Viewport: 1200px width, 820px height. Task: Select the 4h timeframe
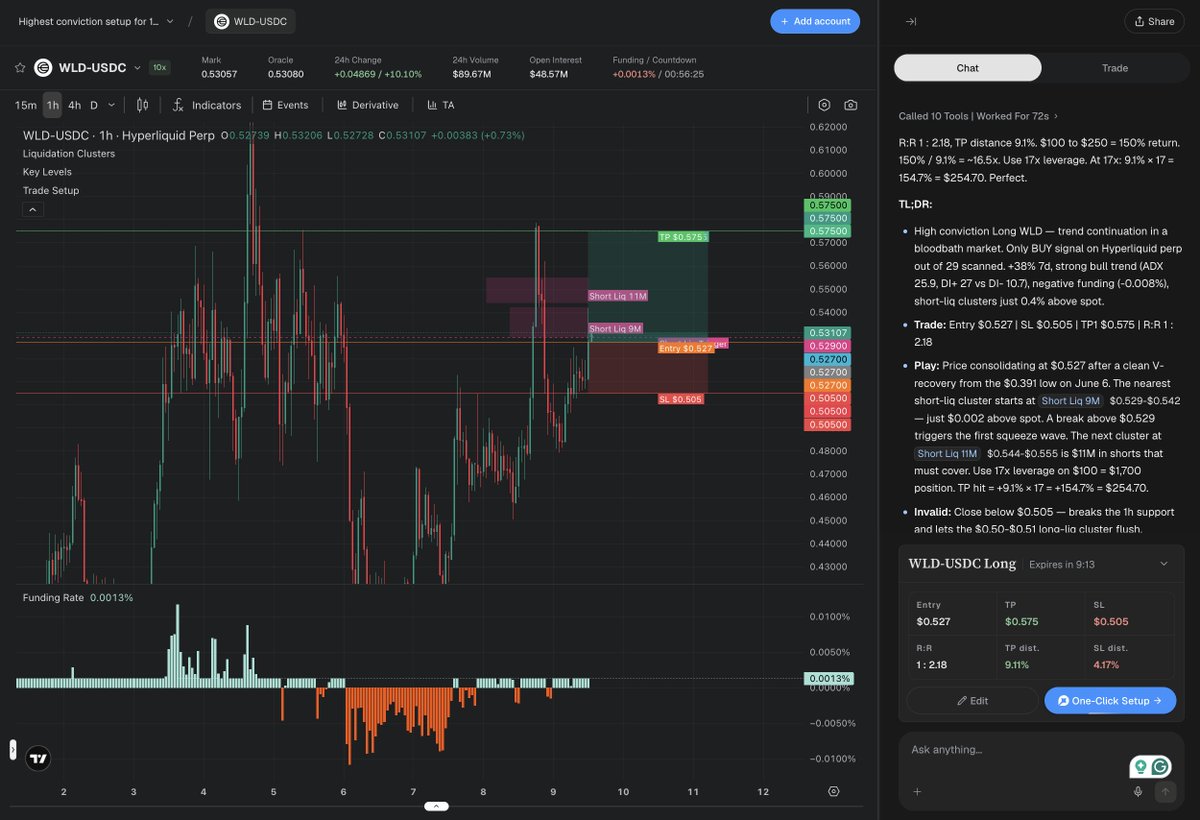click(75, 105)
